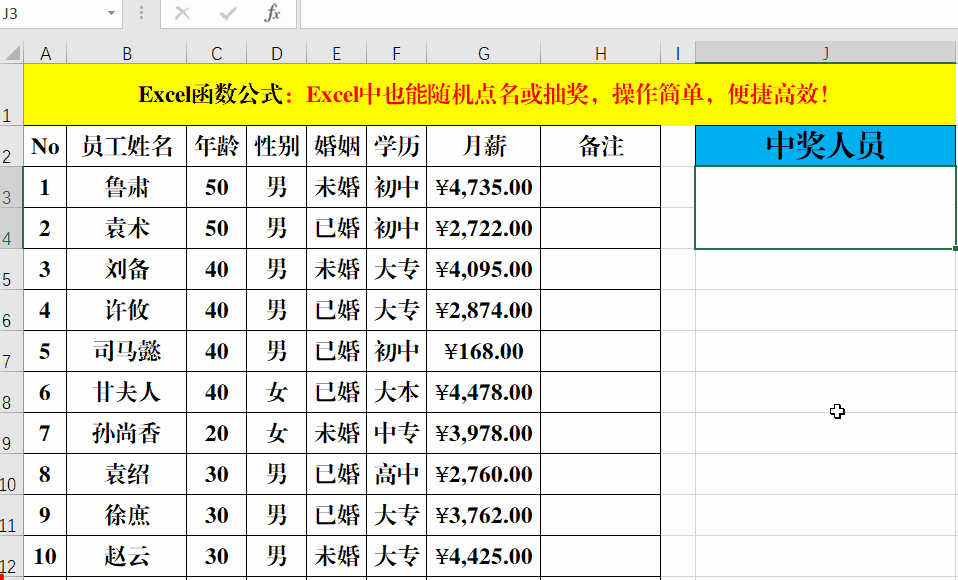The width and height of the screenshot is (958, 580).
Task: Click salary cell ¥3,762.00
Action: 483,515
